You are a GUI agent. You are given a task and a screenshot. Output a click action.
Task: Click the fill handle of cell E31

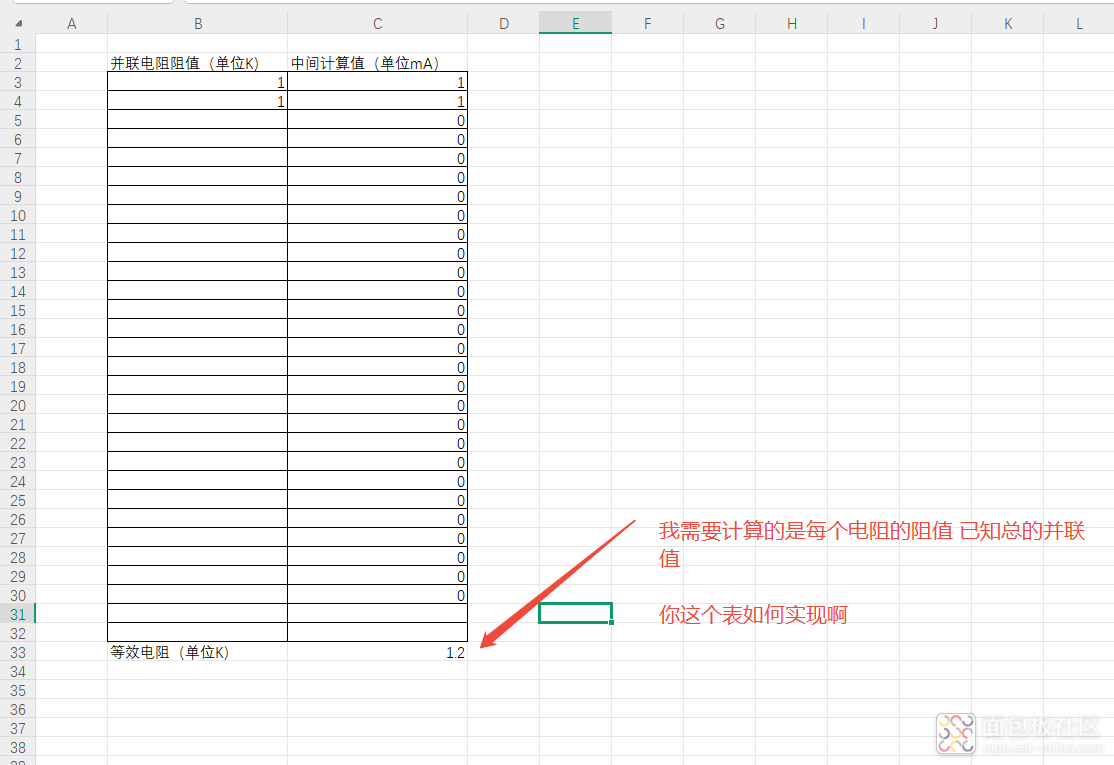[x=611, y=622]
